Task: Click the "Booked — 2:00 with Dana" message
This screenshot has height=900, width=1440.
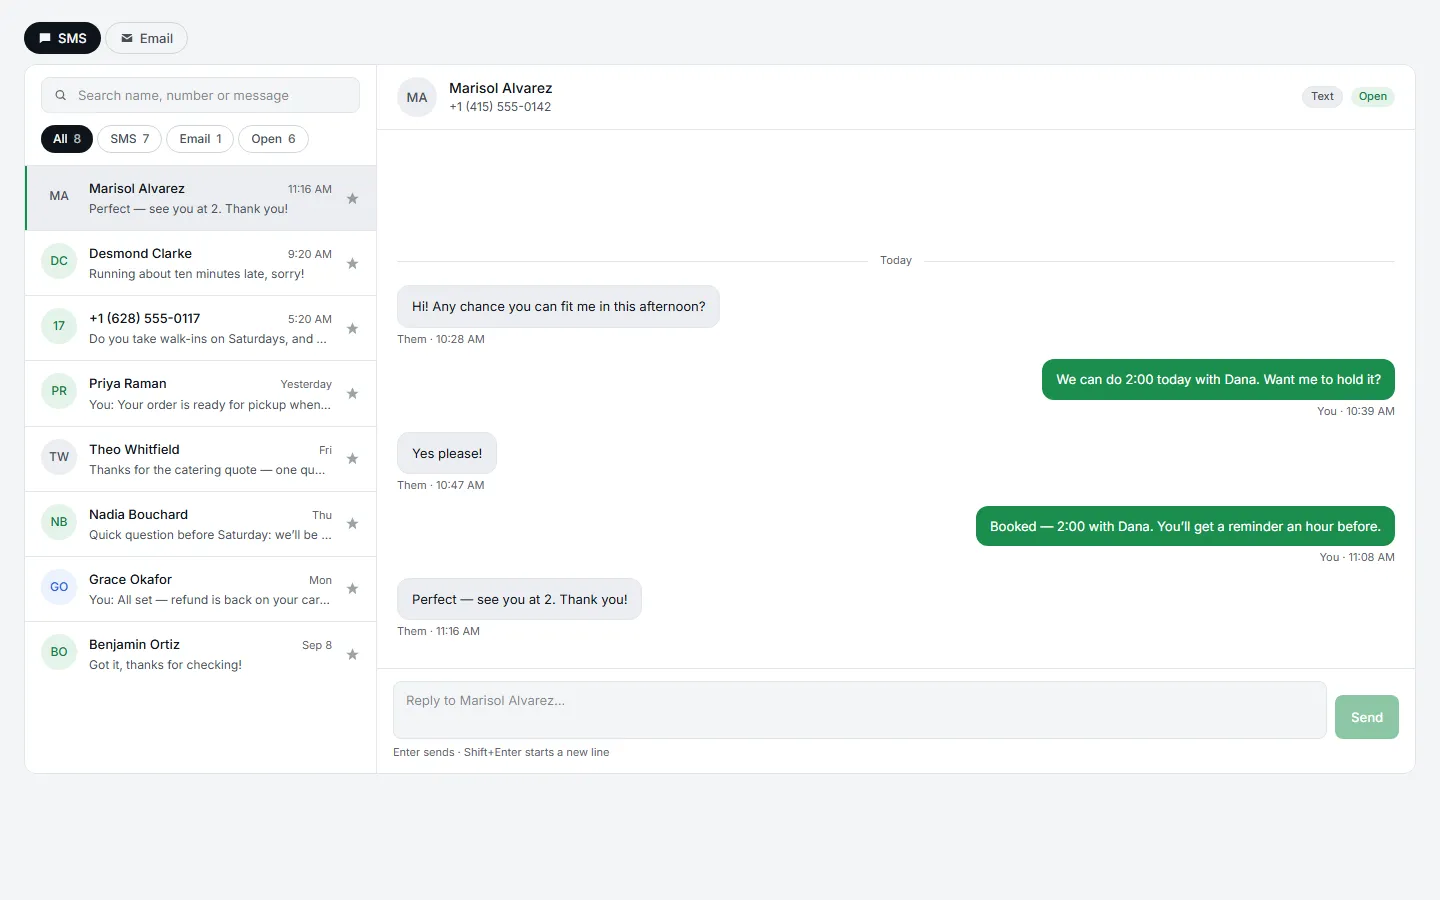Action: point(1185,526)
